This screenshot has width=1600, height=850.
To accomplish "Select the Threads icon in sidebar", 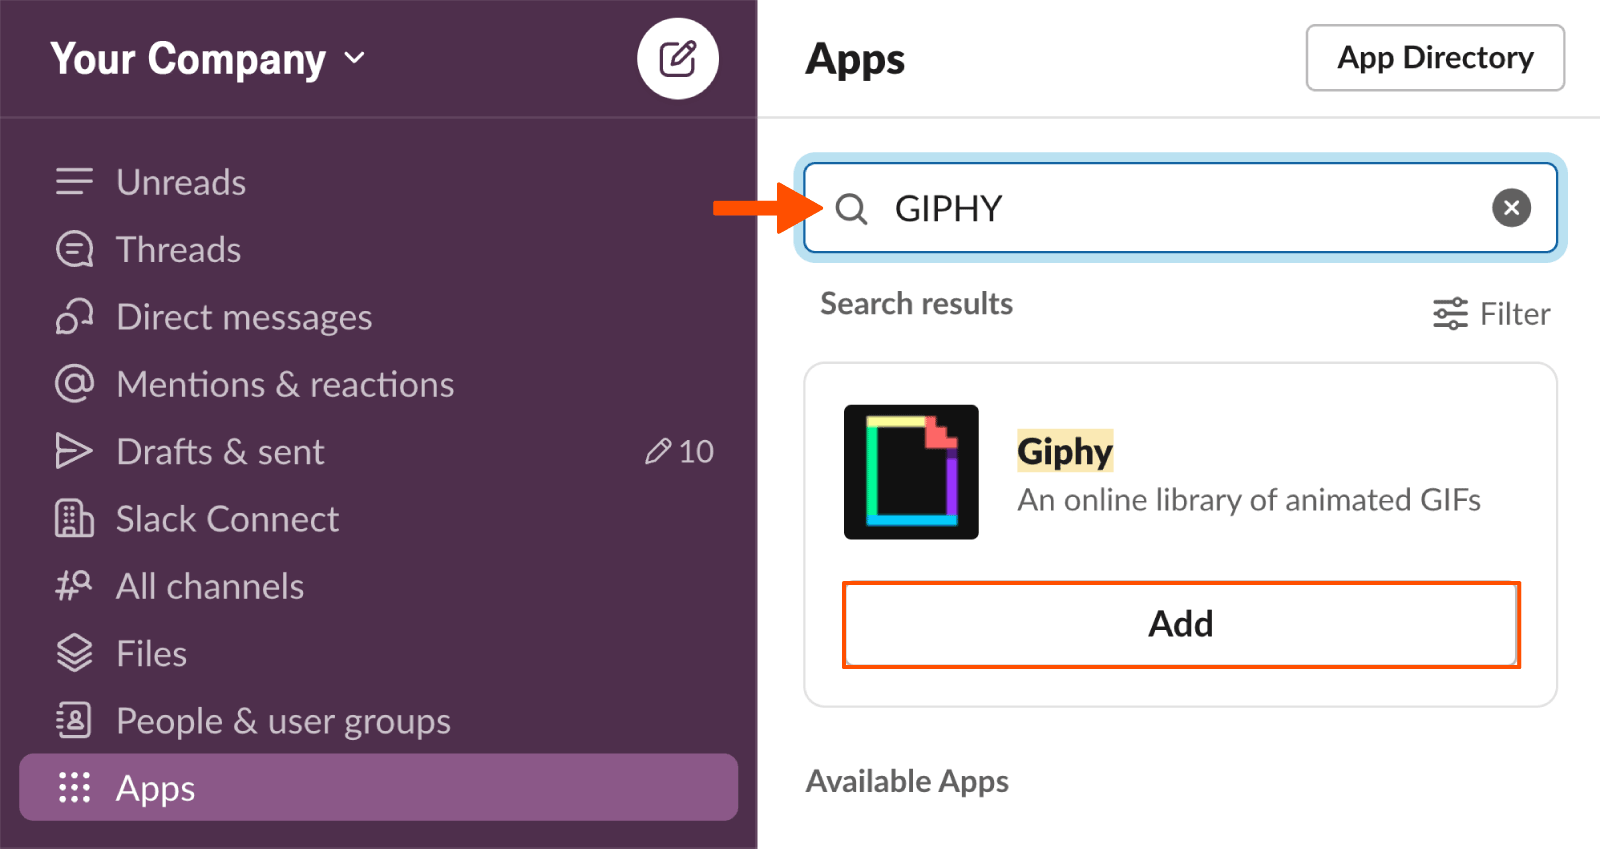I will tap(74, 249).
